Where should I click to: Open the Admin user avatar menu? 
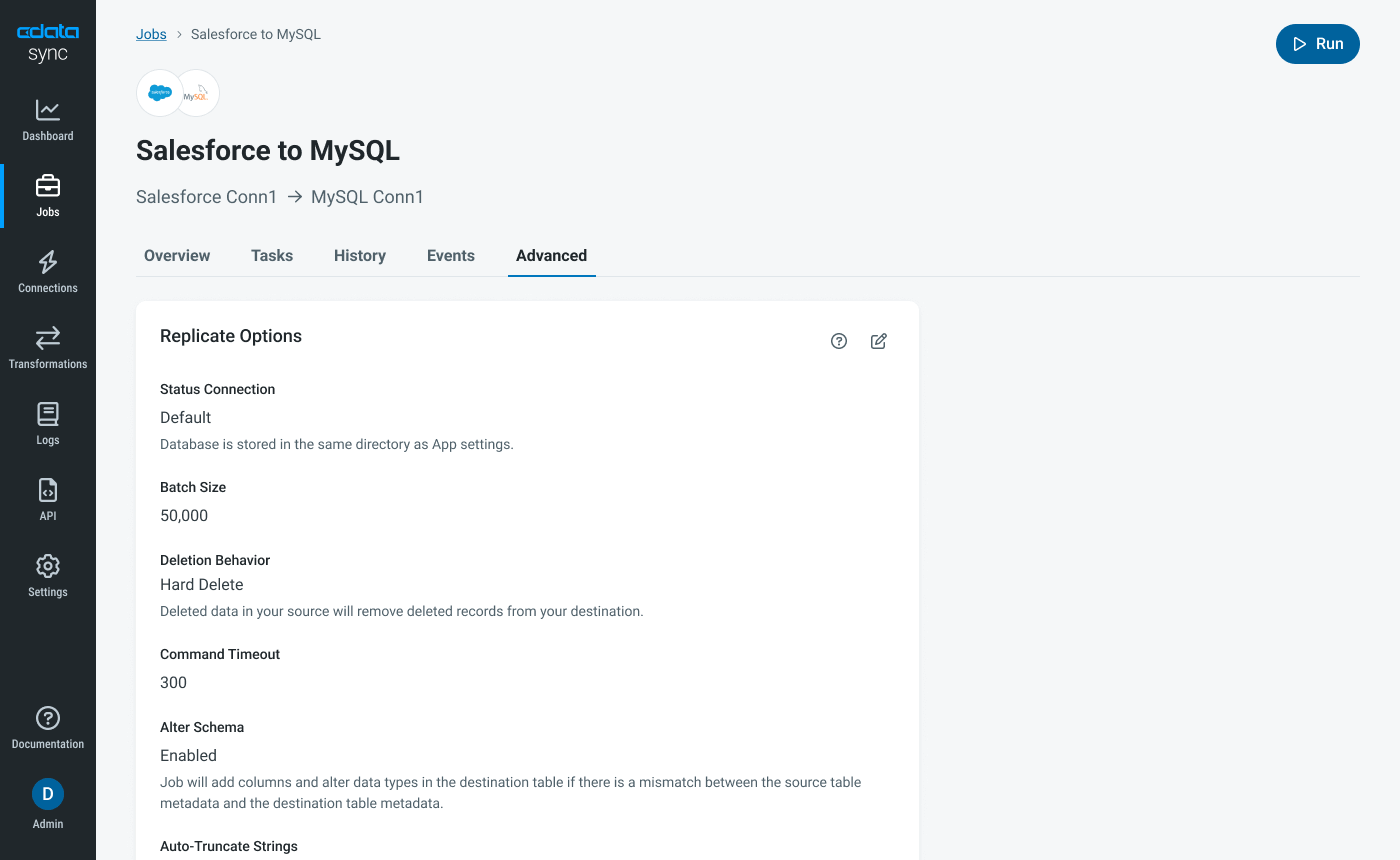coord(47,793)
